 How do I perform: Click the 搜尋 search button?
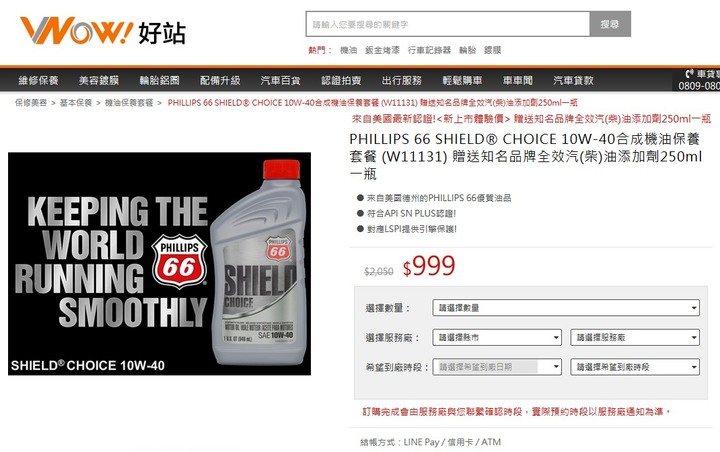pyautogui.click(x=610, y=24)
